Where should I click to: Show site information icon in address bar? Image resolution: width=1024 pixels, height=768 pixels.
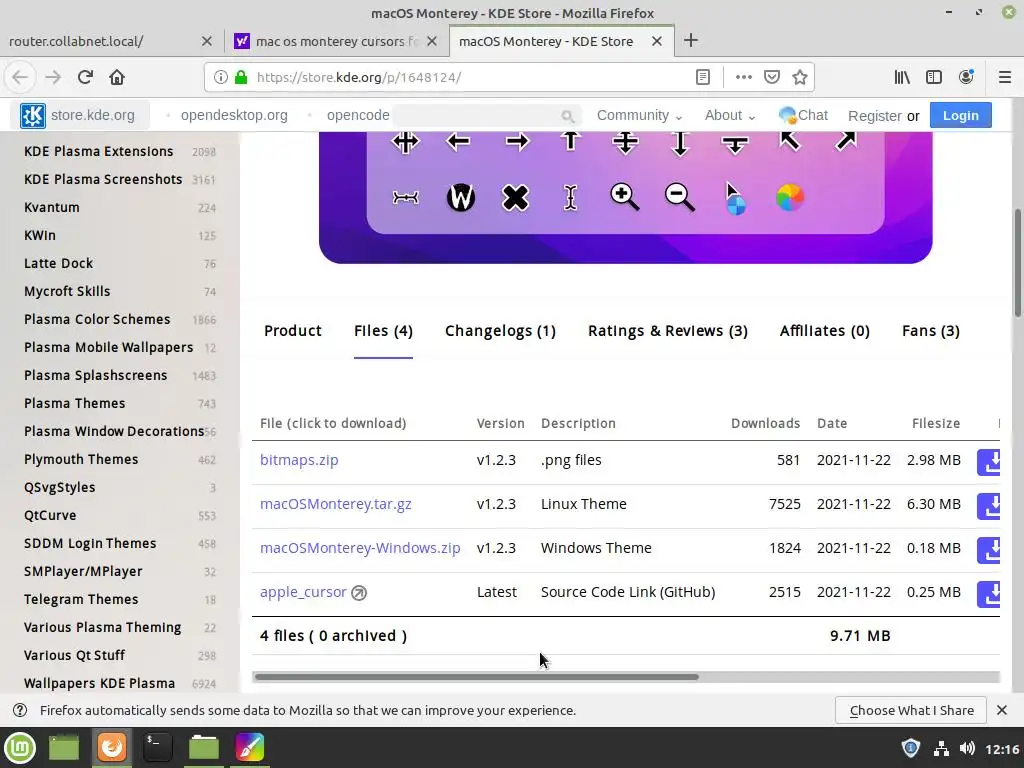[221, 77]
